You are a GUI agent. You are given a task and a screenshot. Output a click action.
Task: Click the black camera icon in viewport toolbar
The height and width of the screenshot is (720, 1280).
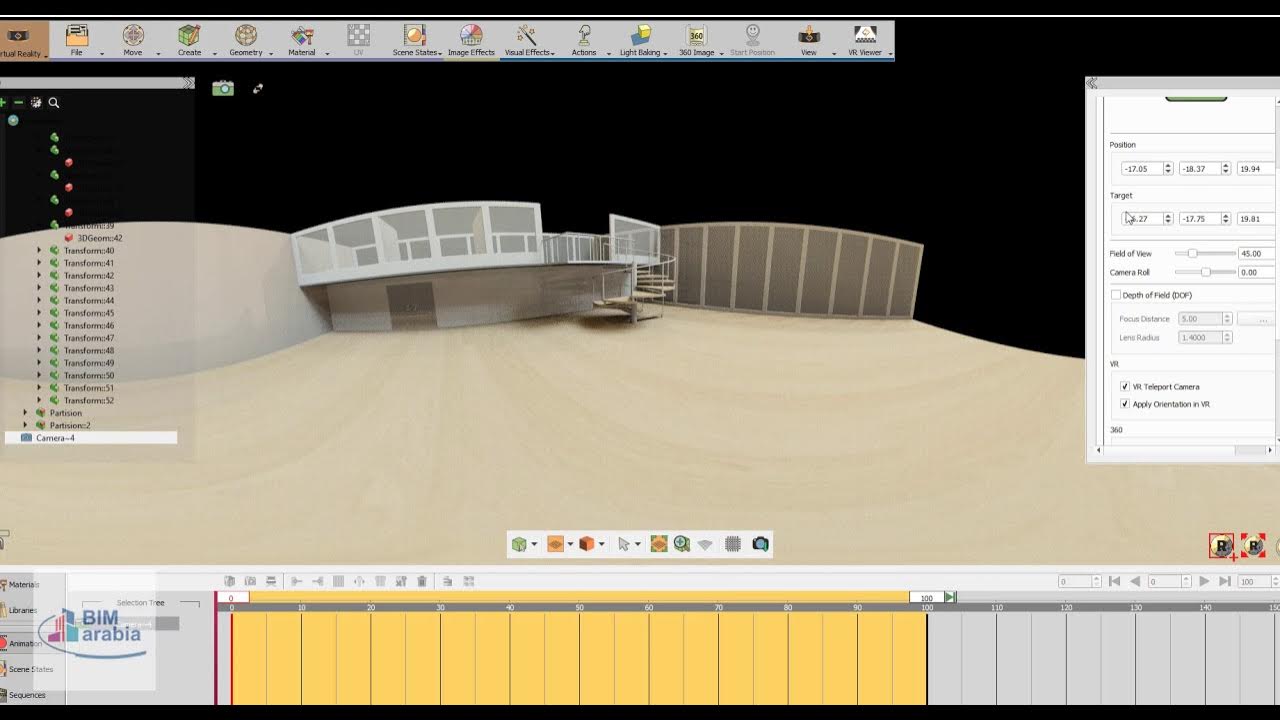(x=760, y=544)
